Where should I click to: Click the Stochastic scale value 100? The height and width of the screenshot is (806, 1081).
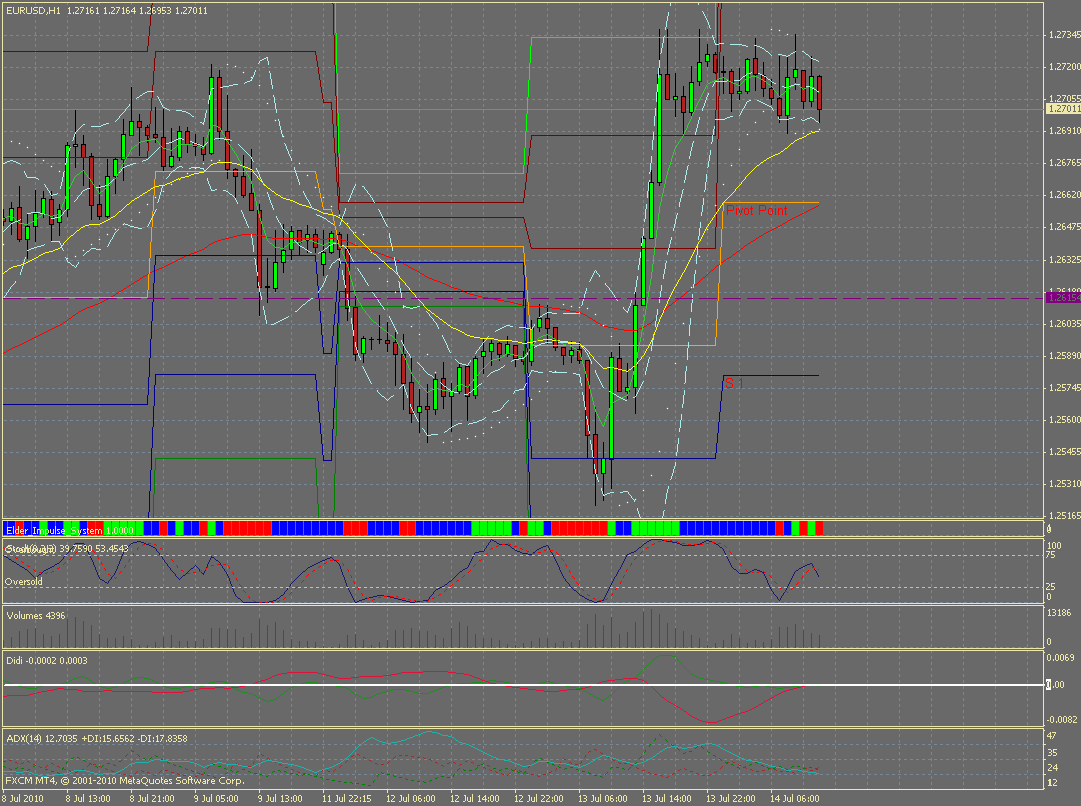click(x=1054, y=545)
